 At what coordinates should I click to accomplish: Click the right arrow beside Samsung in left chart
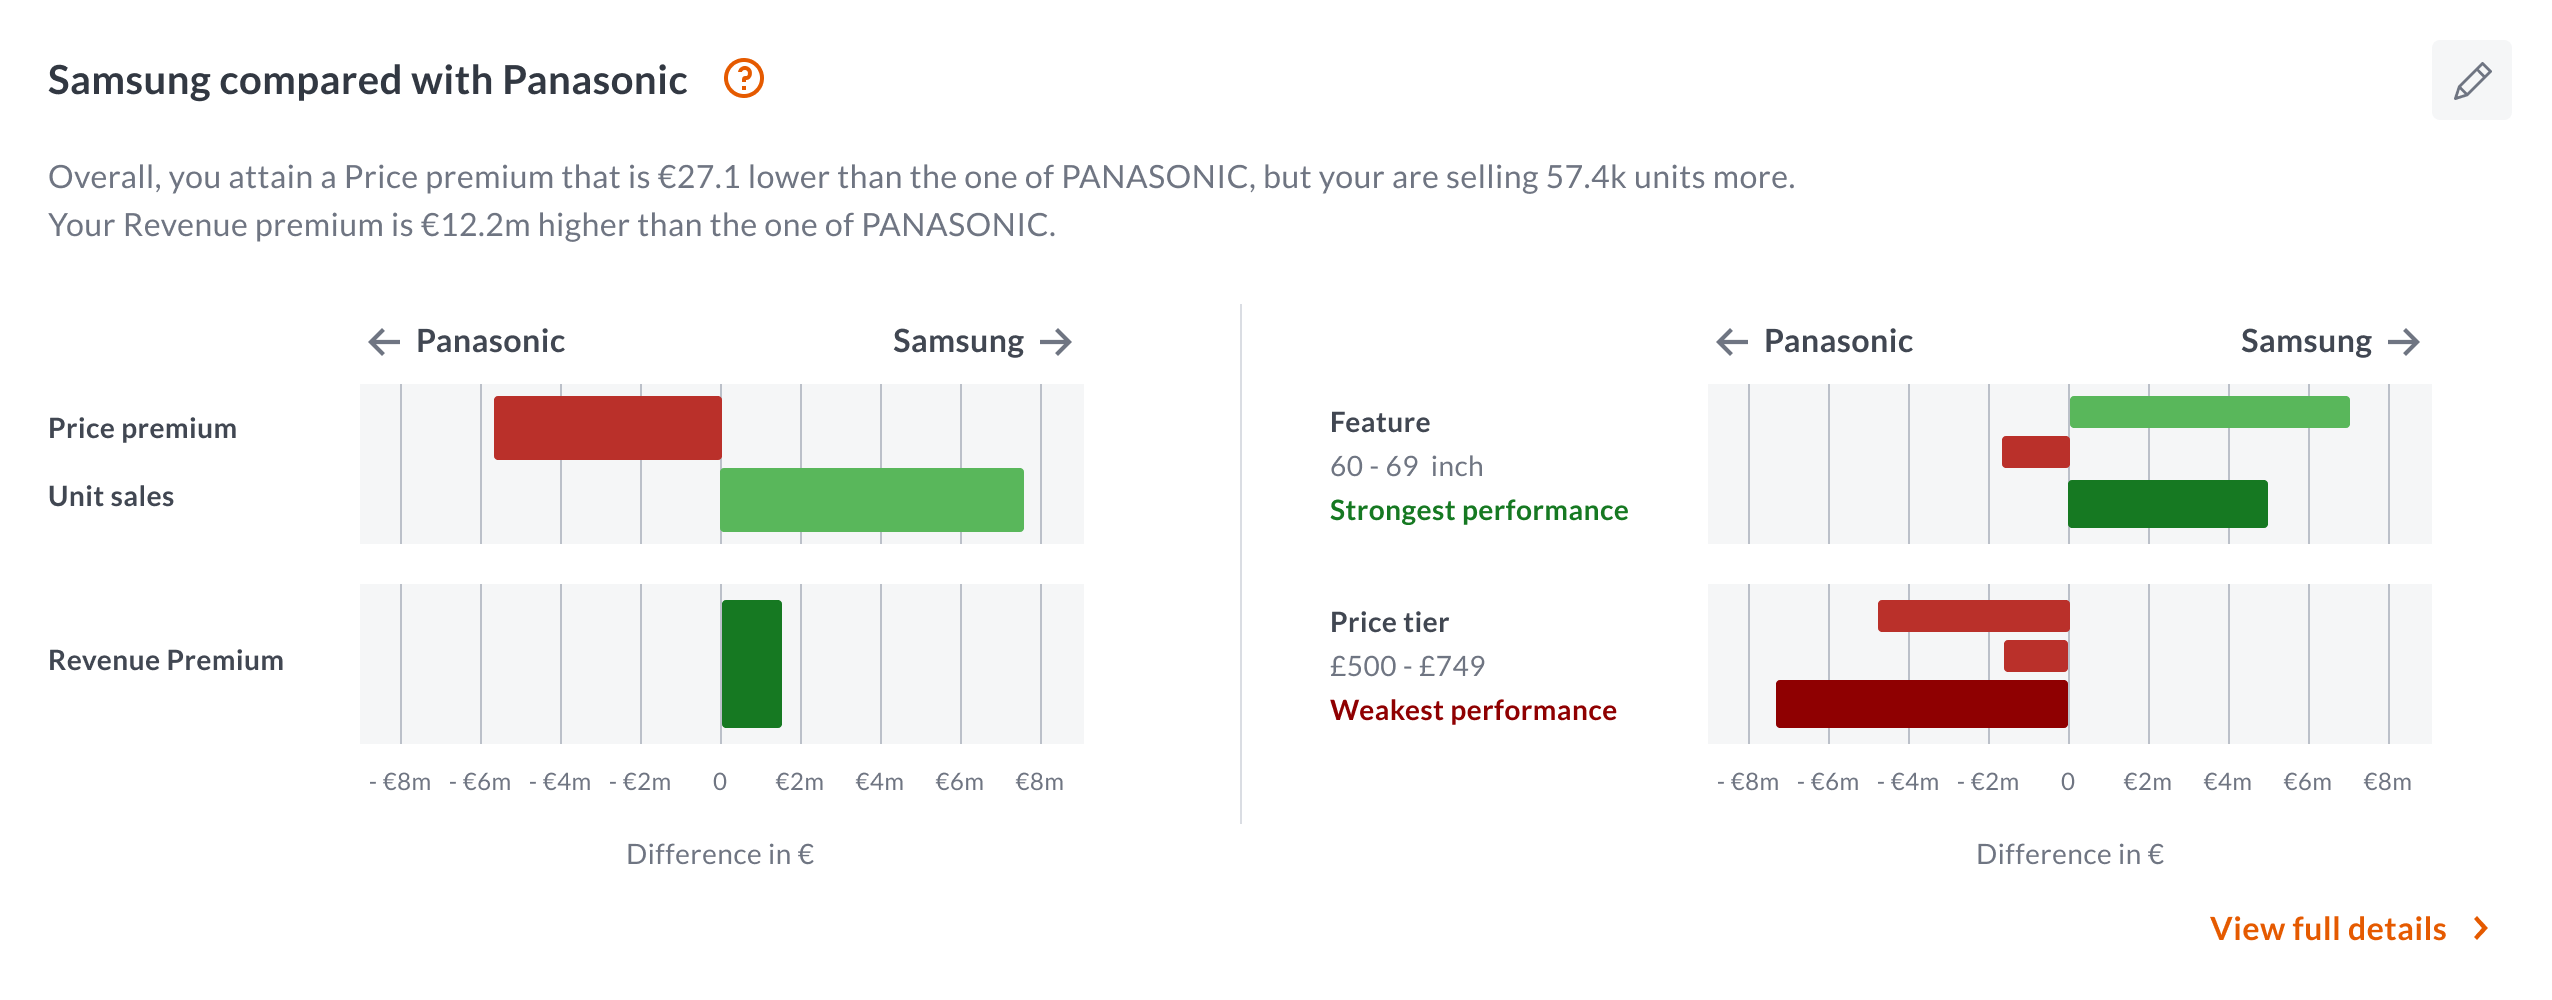click(1056, 342)
